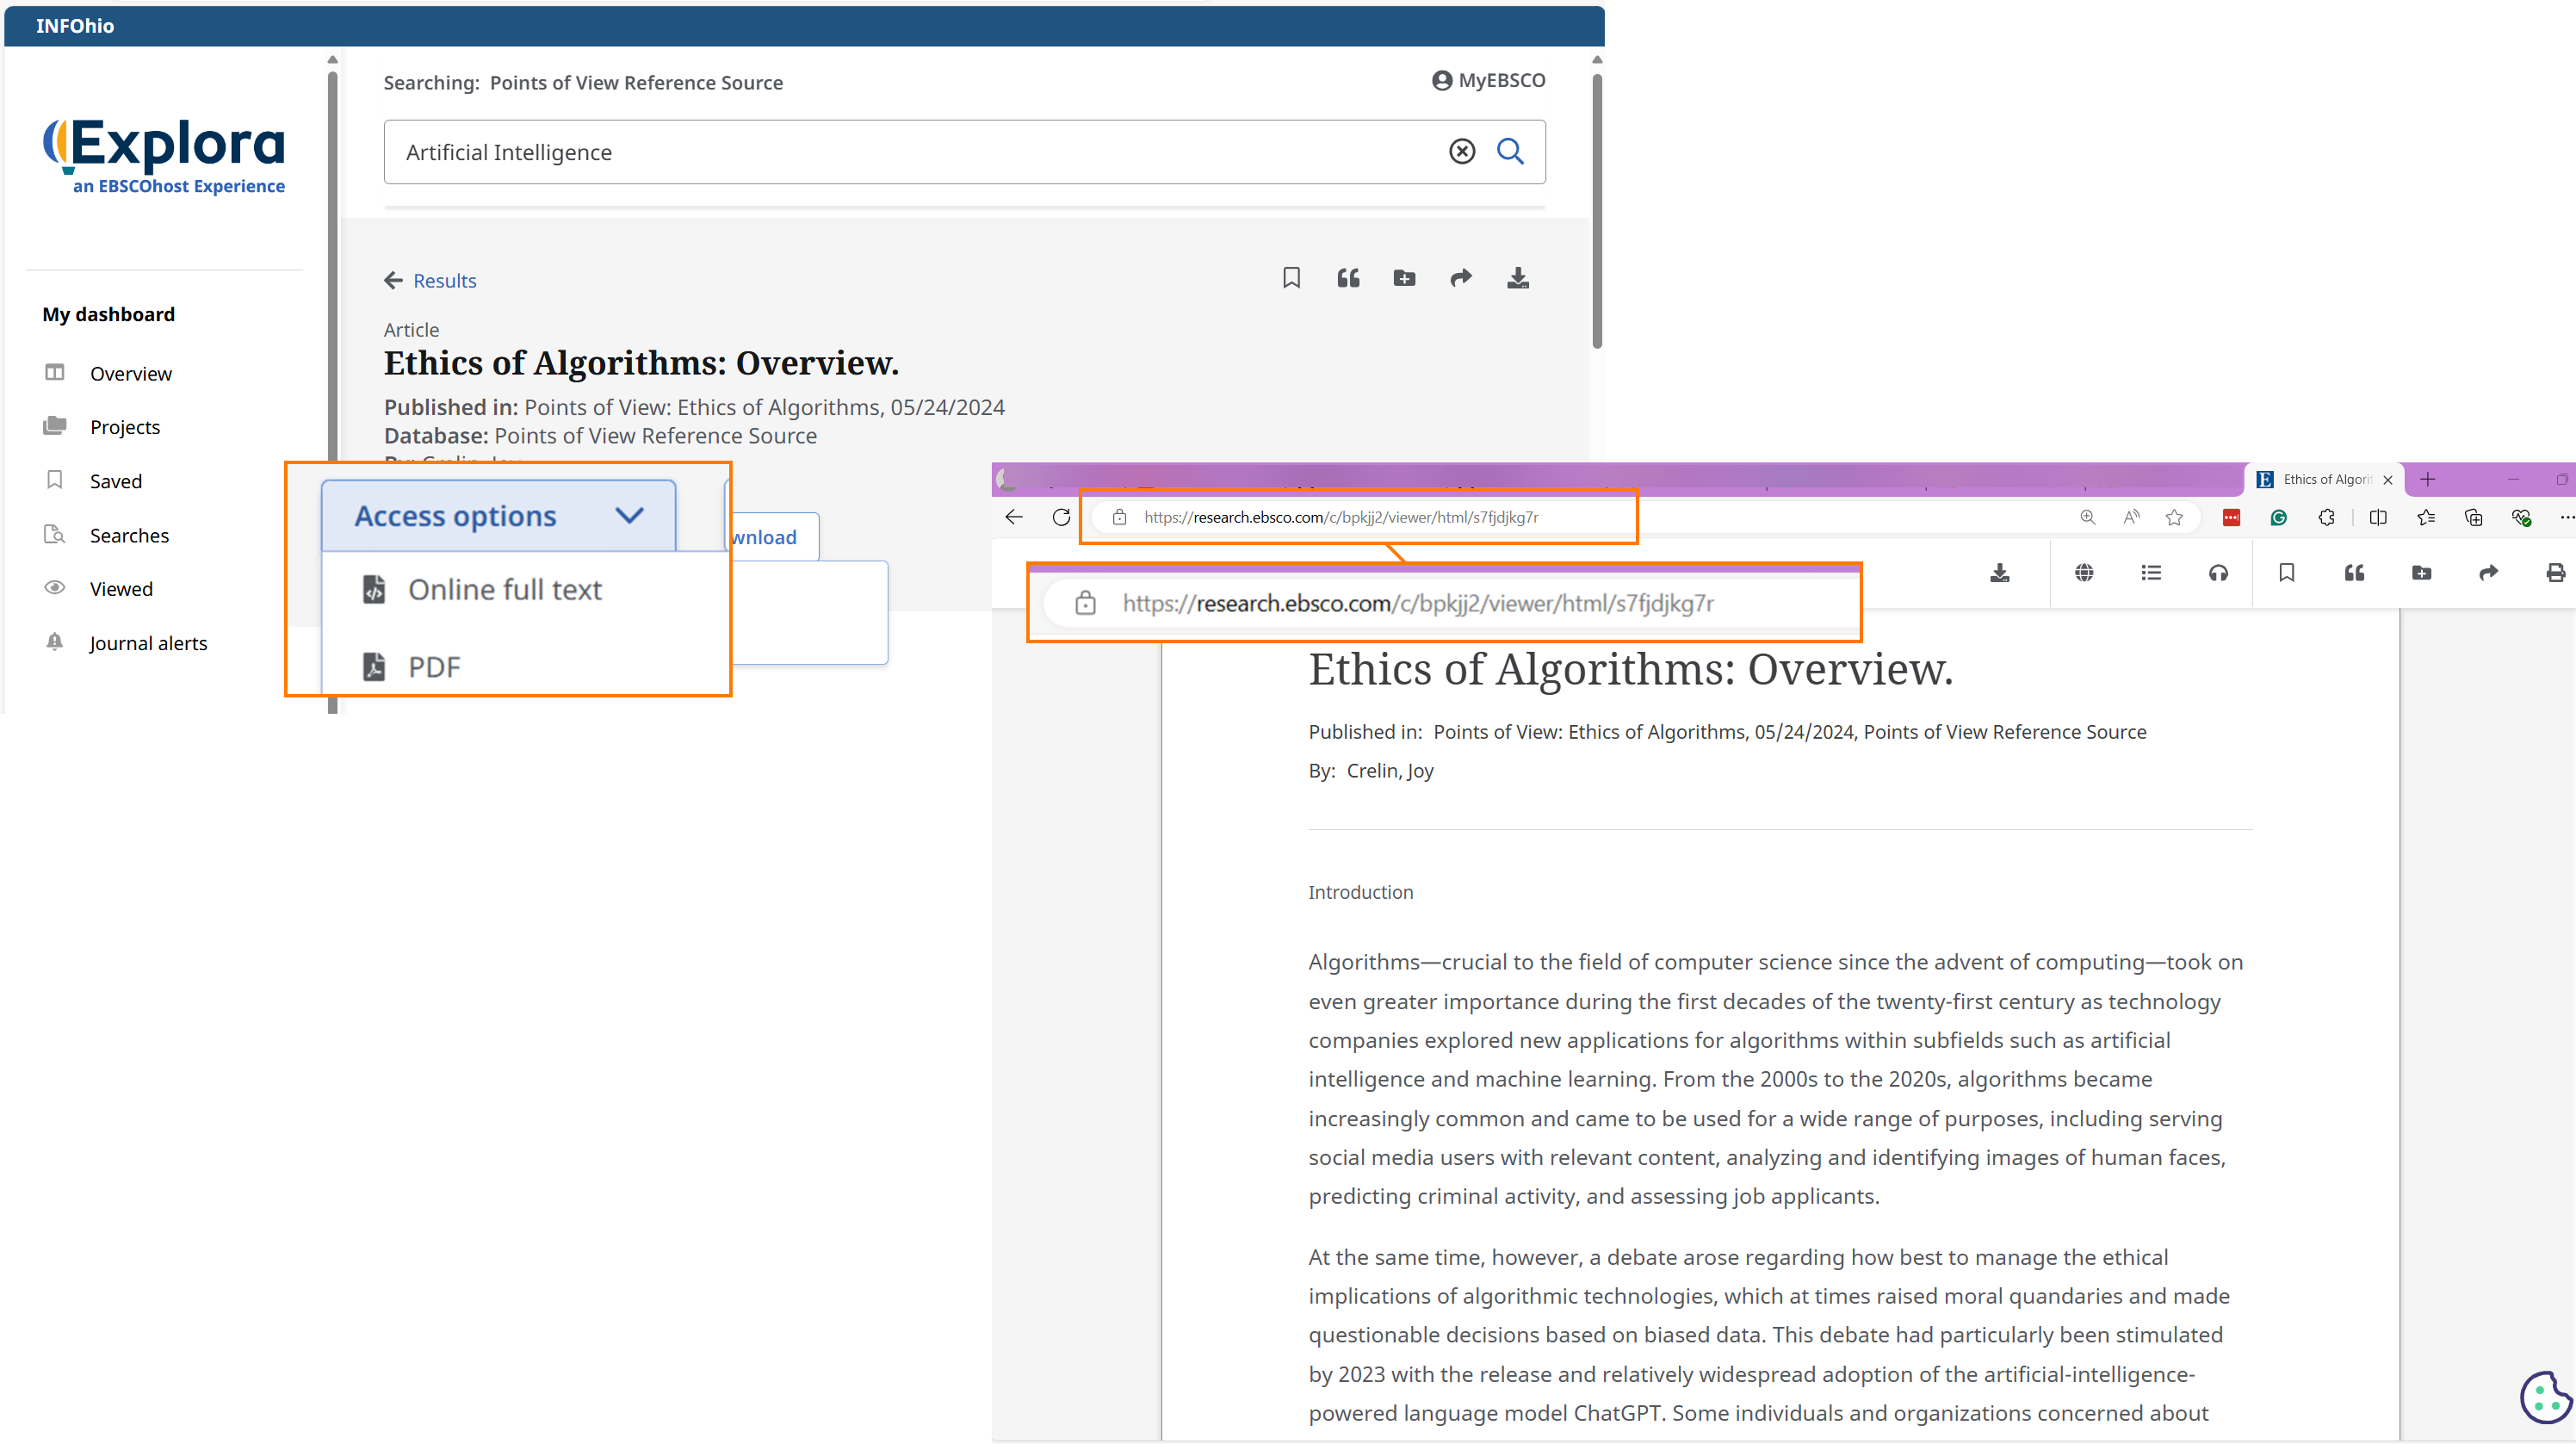Image resolution: width=2576 pixels, height=1444 pixels.
Task: Click the browser back arrow
Action: (1014, 517)
